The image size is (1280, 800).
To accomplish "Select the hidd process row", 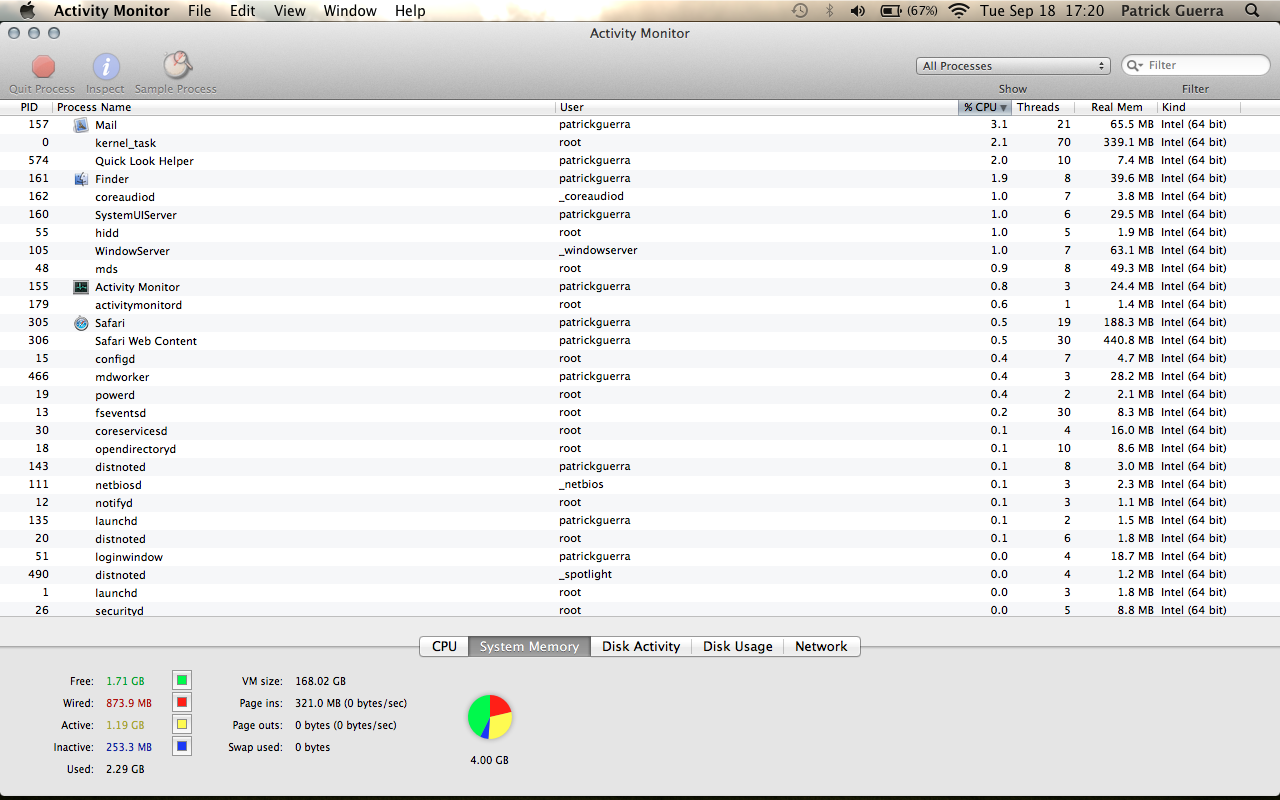I will click(640, 233).
